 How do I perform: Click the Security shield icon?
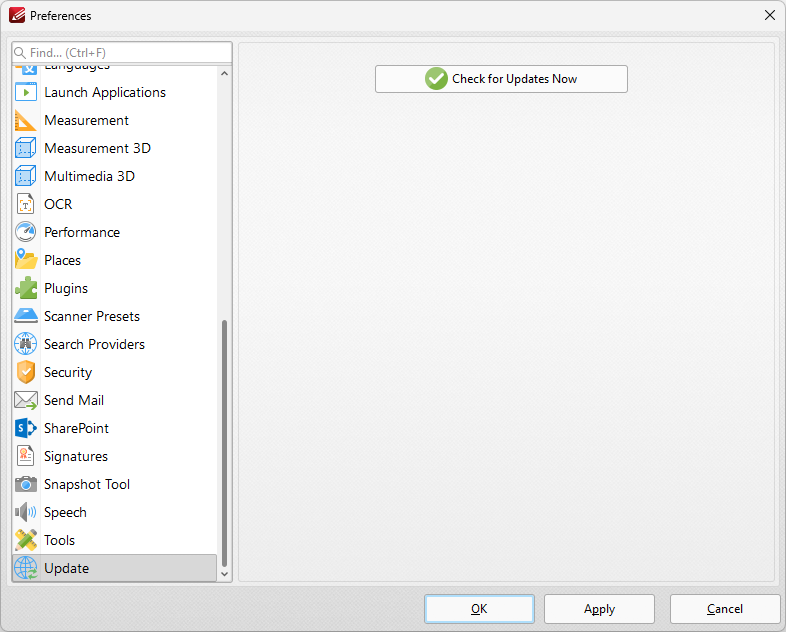click(26, 372)
